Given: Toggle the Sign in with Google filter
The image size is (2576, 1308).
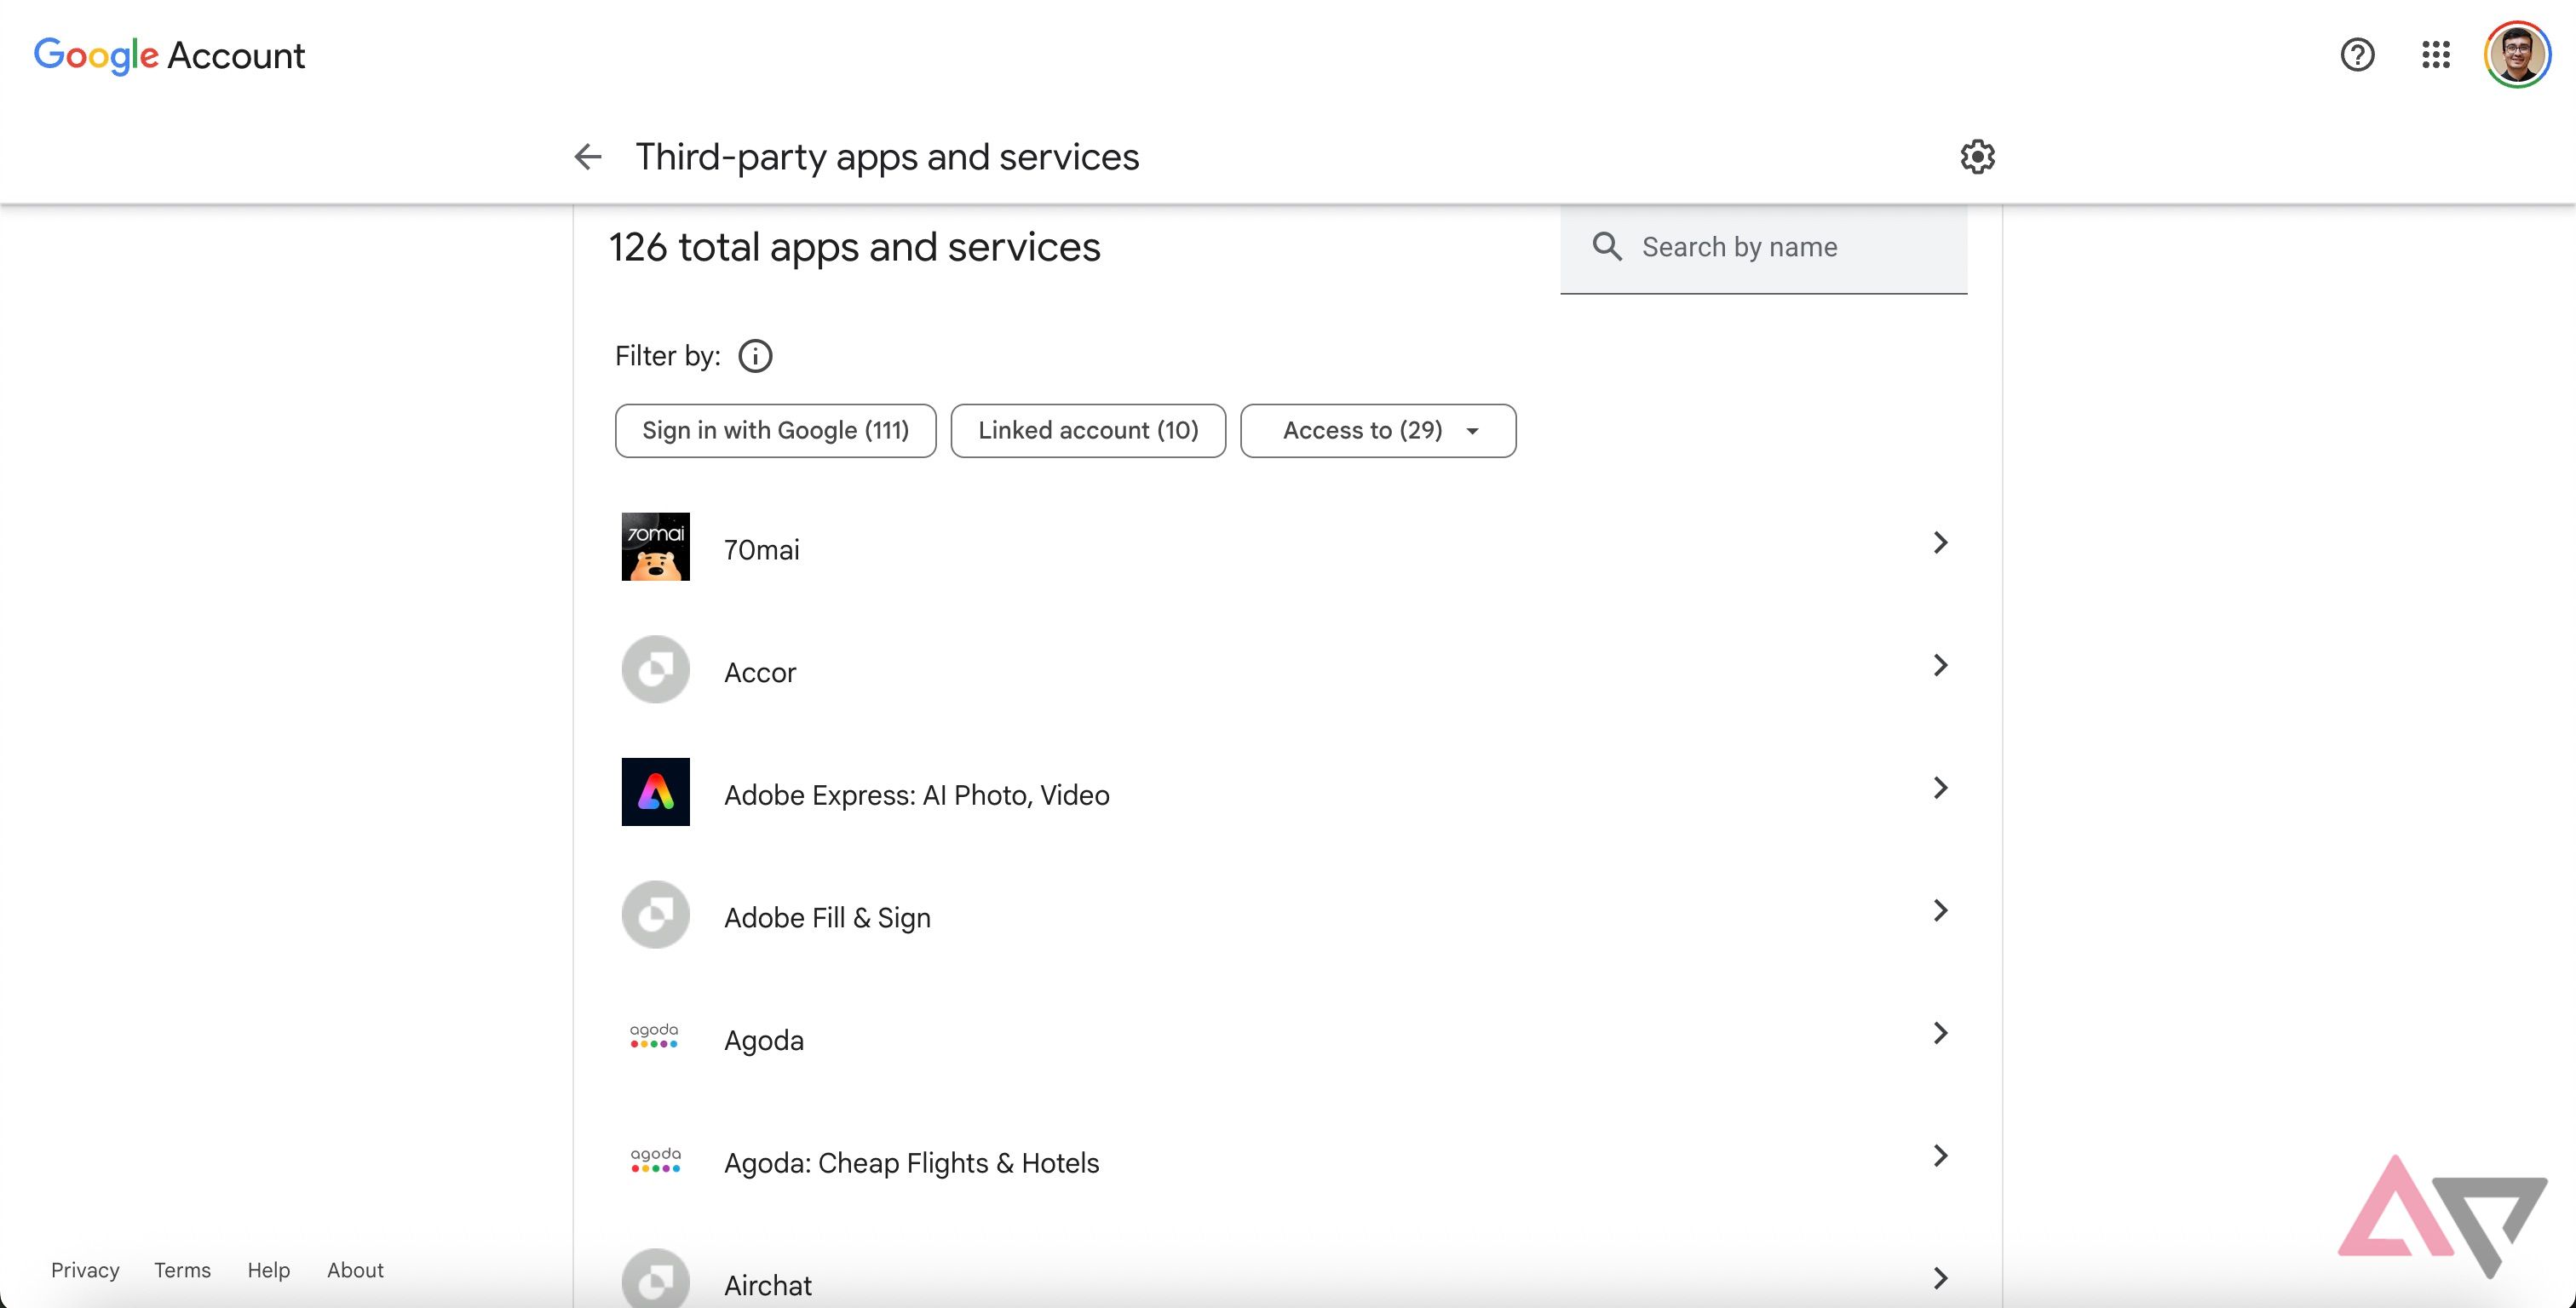Looking at the screenshot, I should coord(775,430).
